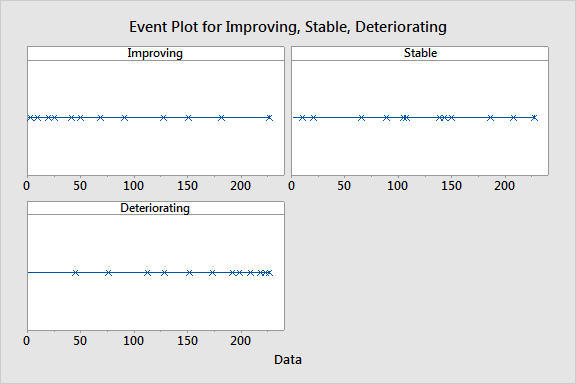Screen dimensions: 576x384
Task: Click the 100 tick label under Improving panel
Action: (133, 186)
